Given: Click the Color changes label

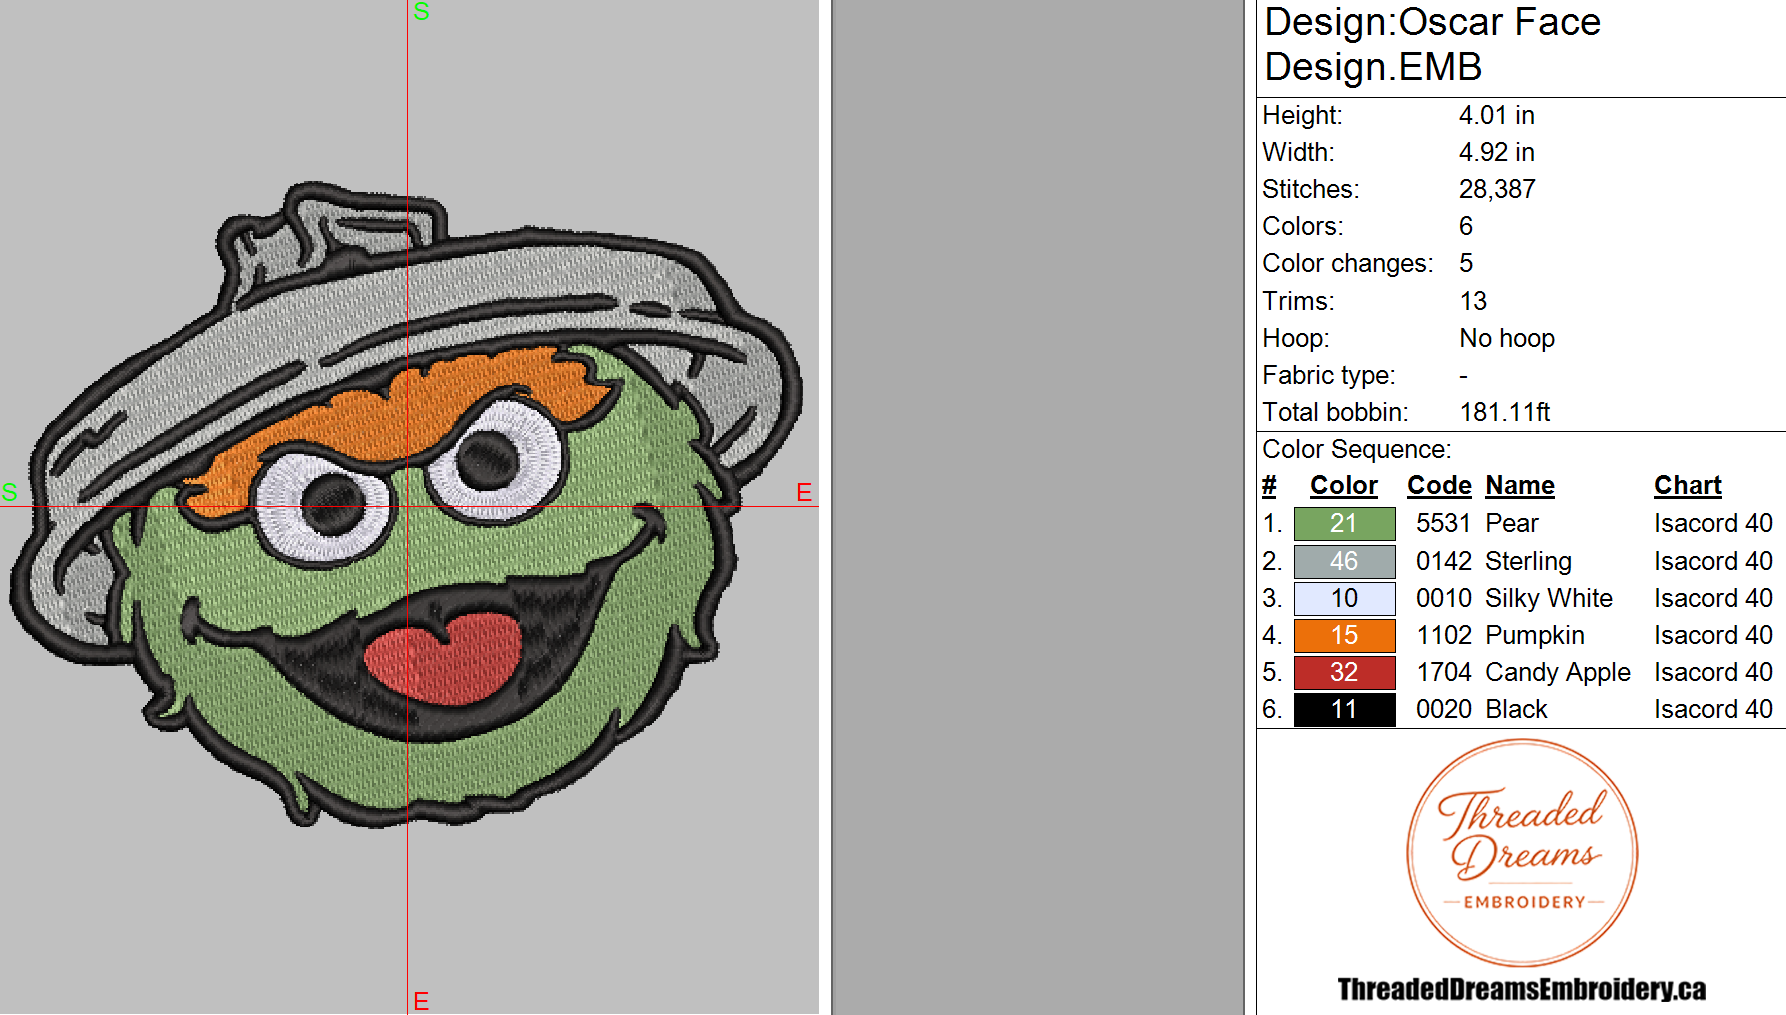Looking at the screenshot, I should (1347, 263).
